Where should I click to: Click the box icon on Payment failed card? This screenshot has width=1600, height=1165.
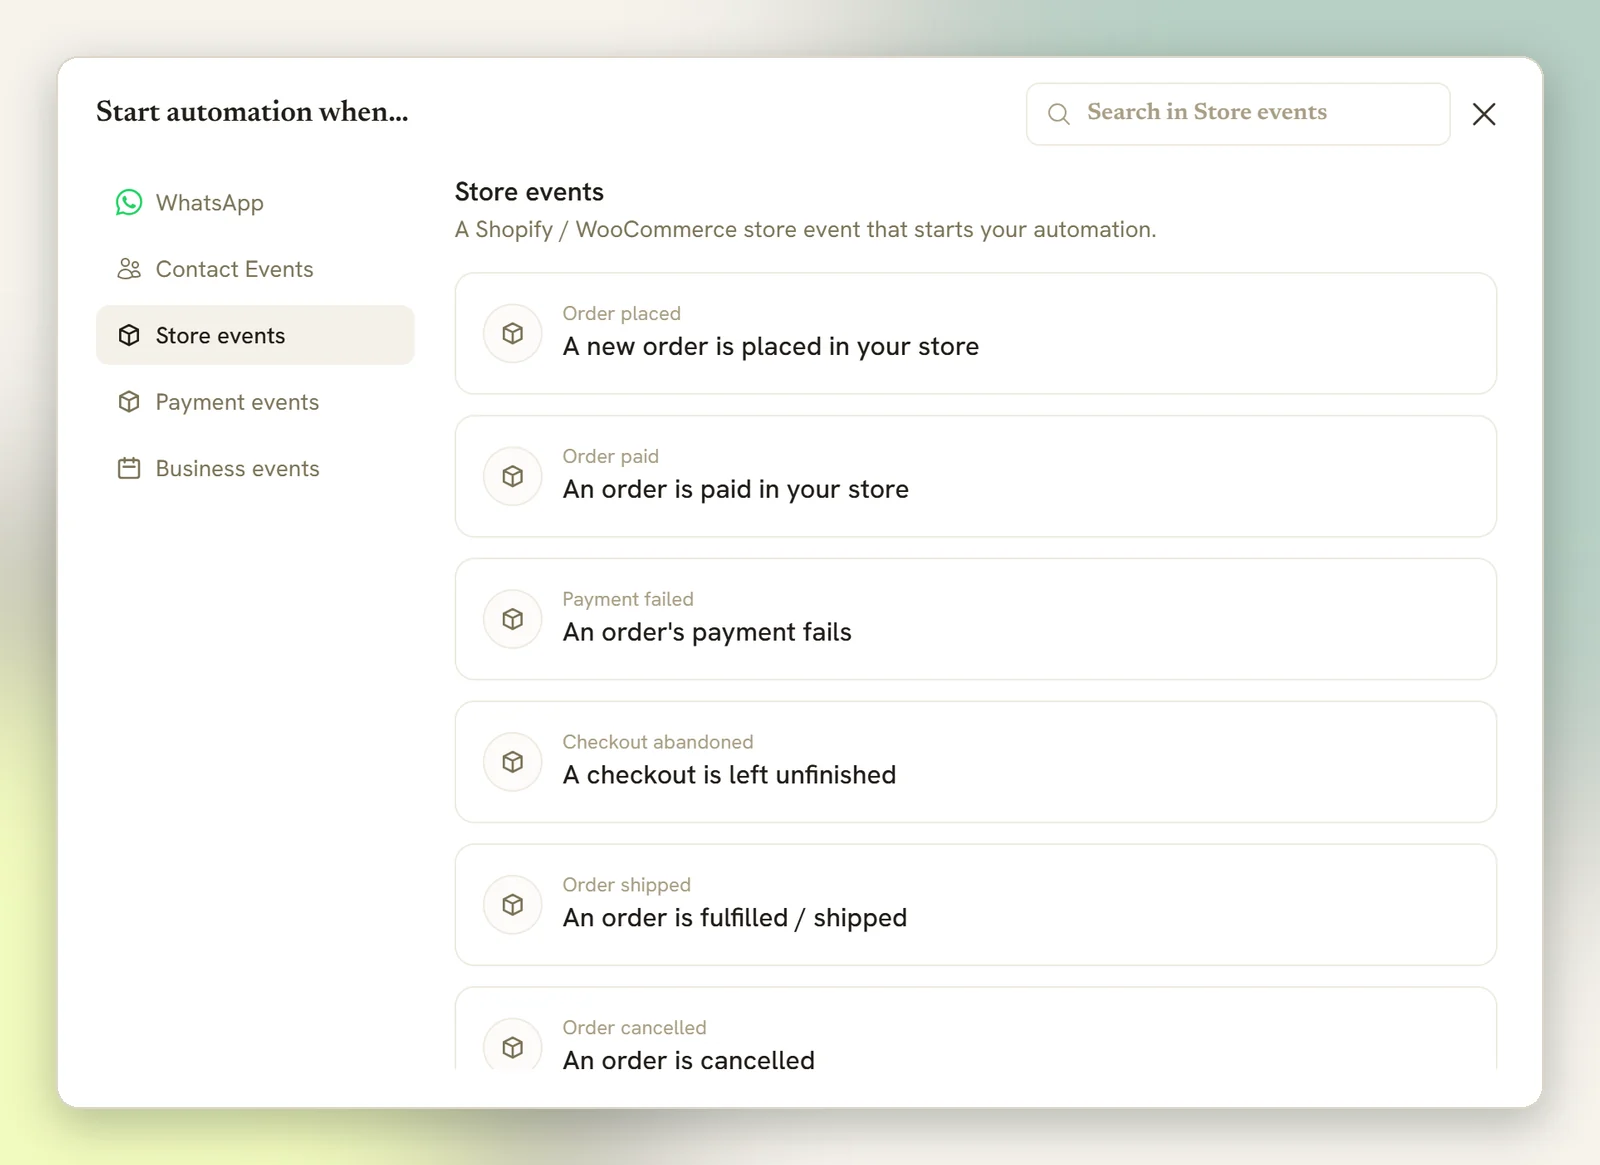[513, 620]
